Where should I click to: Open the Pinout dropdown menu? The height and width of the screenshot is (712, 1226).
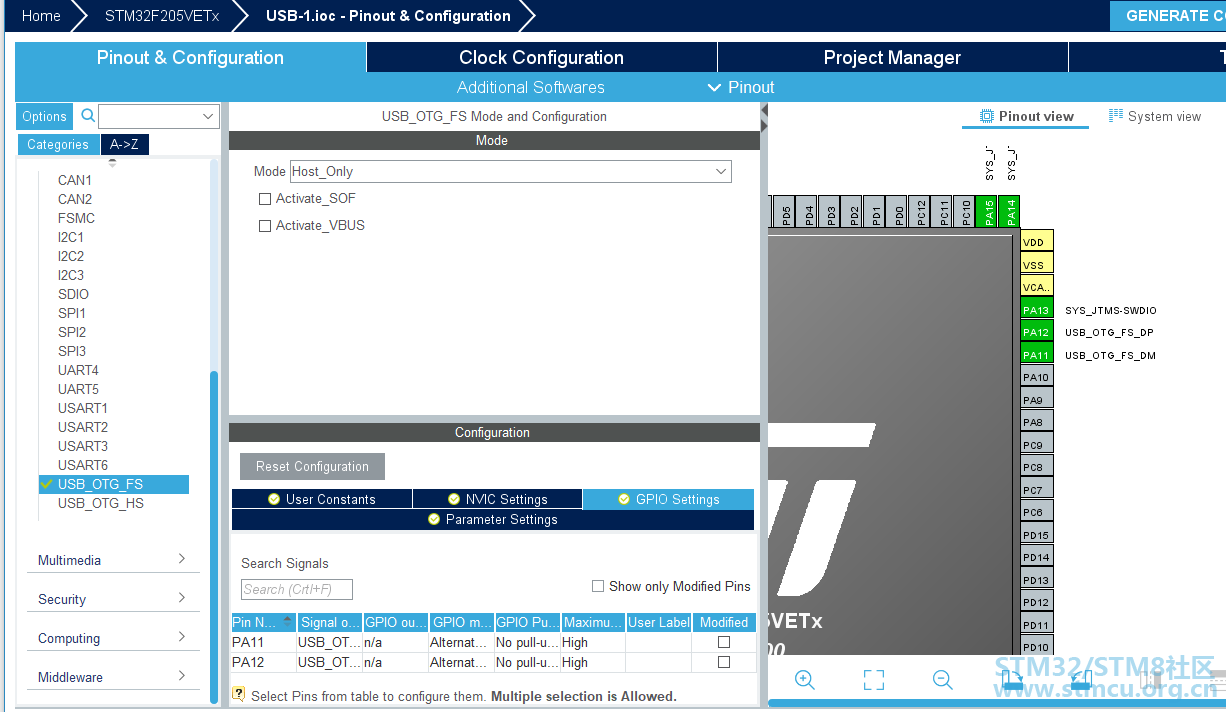click(741, 87)
